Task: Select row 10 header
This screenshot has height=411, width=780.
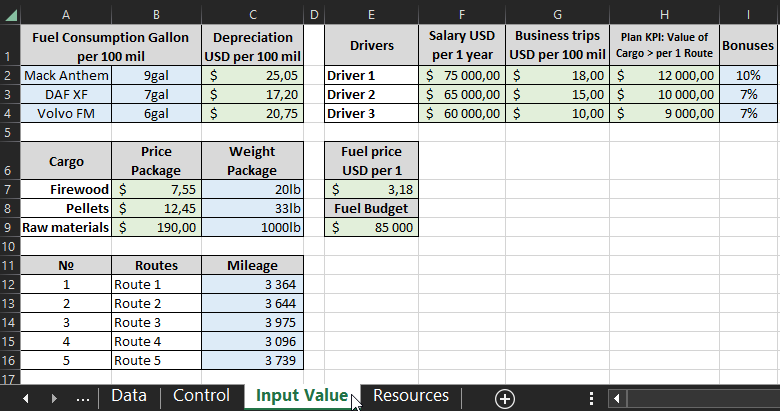Action: click(10, 247)
